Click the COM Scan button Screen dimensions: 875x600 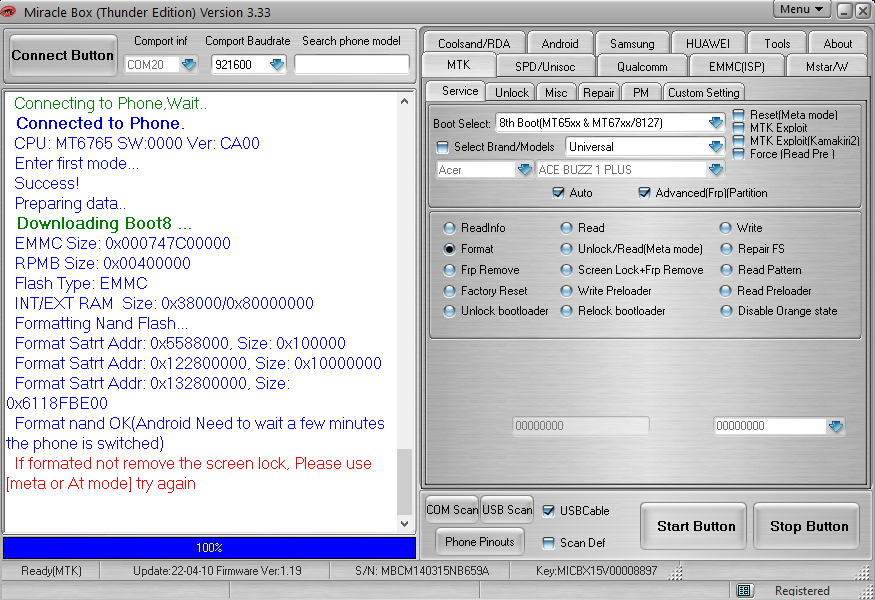451,510
